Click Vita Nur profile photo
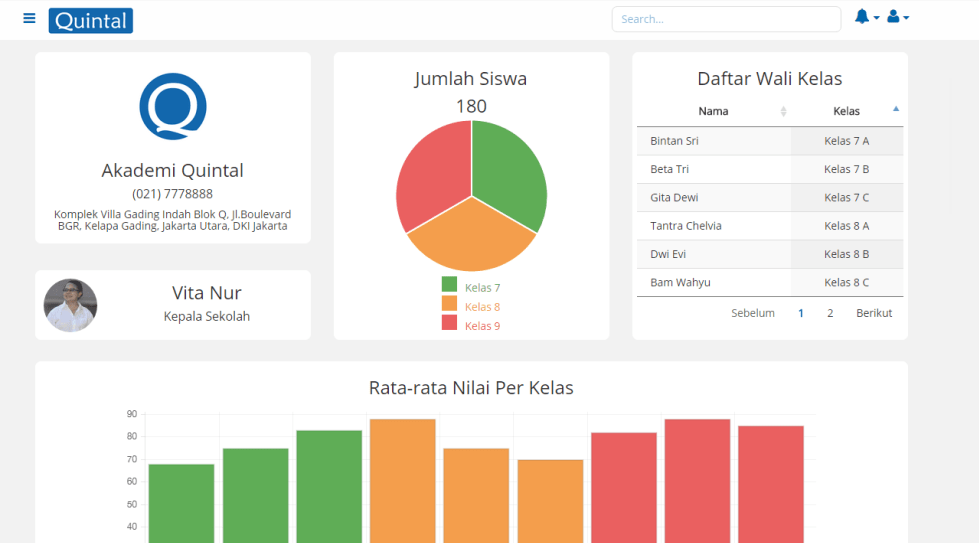Image resolution: width=979 pixels, height=543 pixels. (70, 305)
